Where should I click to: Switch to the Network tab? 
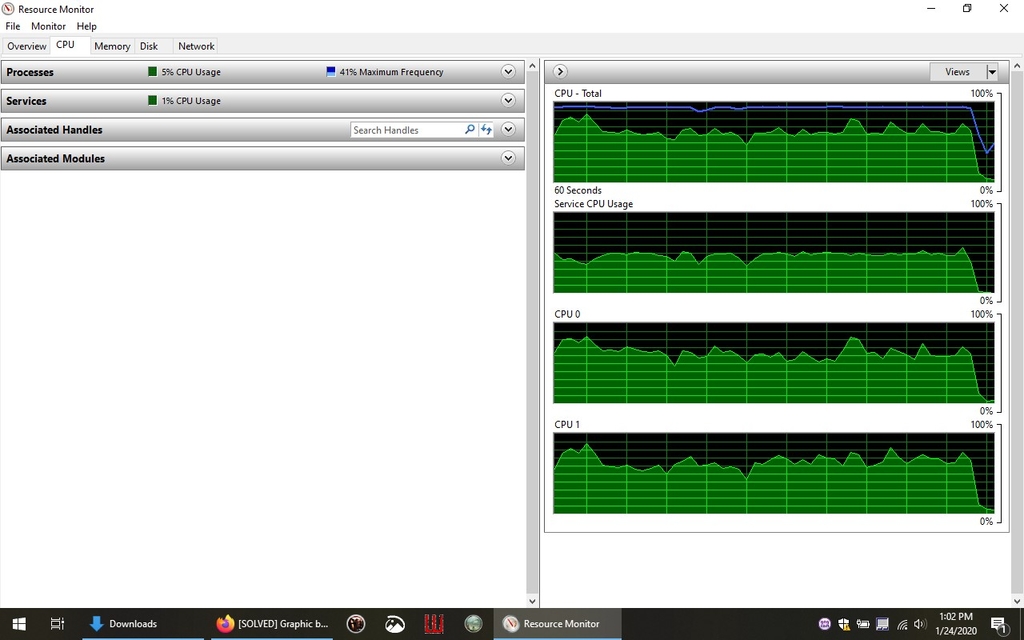196,46
